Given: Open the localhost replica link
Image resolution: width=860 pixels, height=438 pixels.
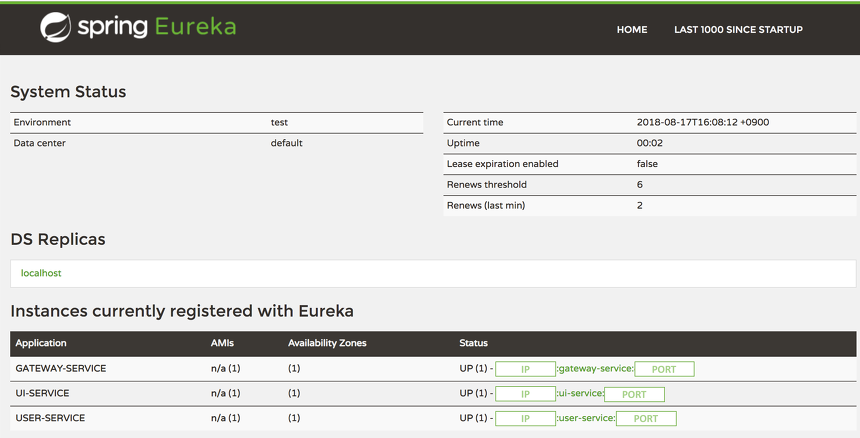Looking at the screenshot, I should click(41, 273).
